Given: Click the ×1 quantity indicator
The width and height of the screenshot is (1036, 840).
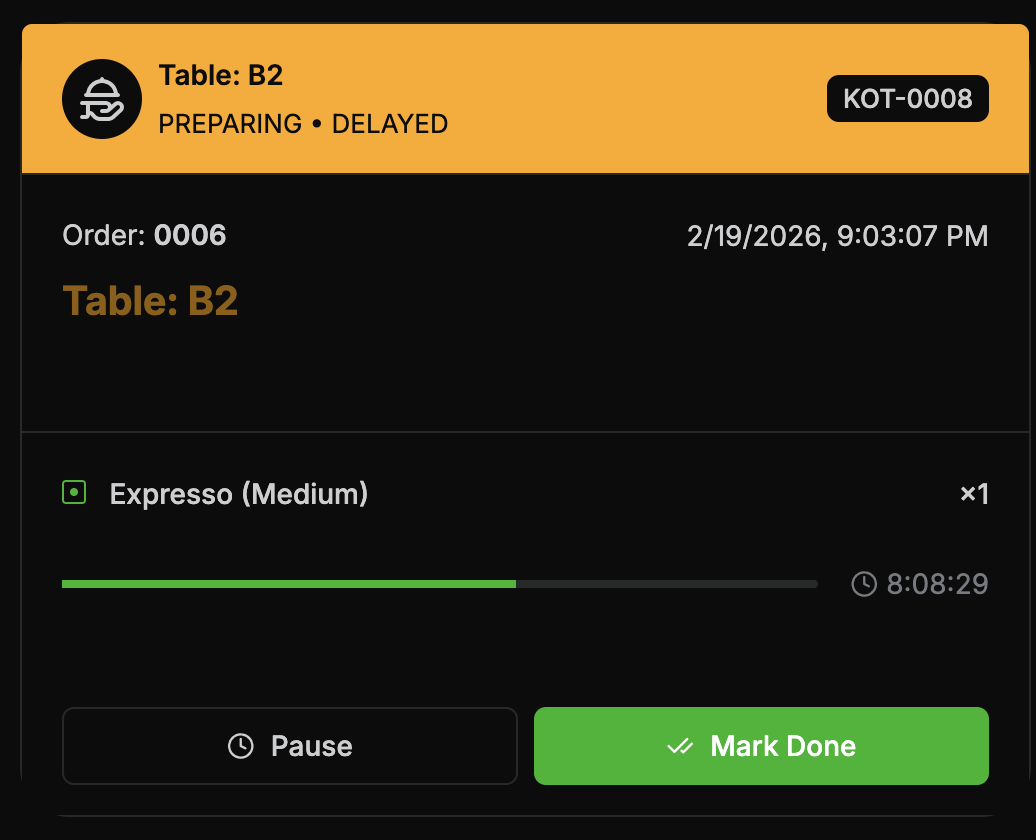Looking at the screenshot, I should [973, 494].
